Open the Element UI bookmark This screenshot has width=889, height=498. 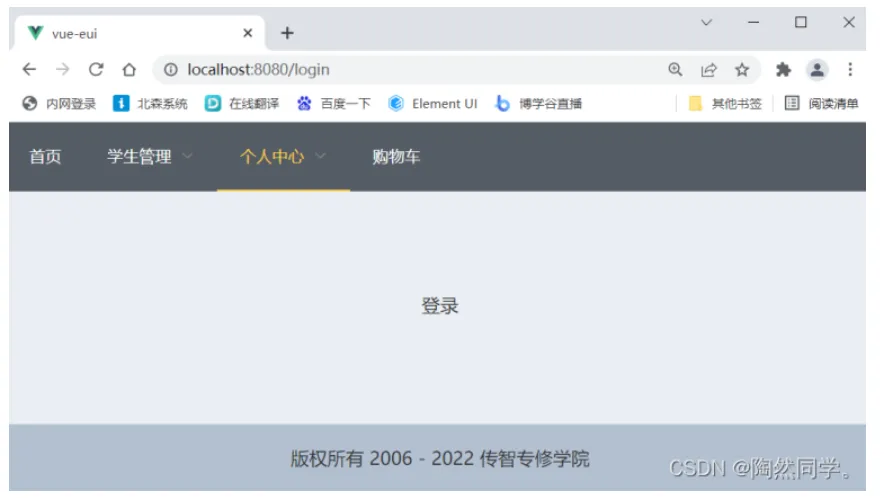tap(433, 103)
